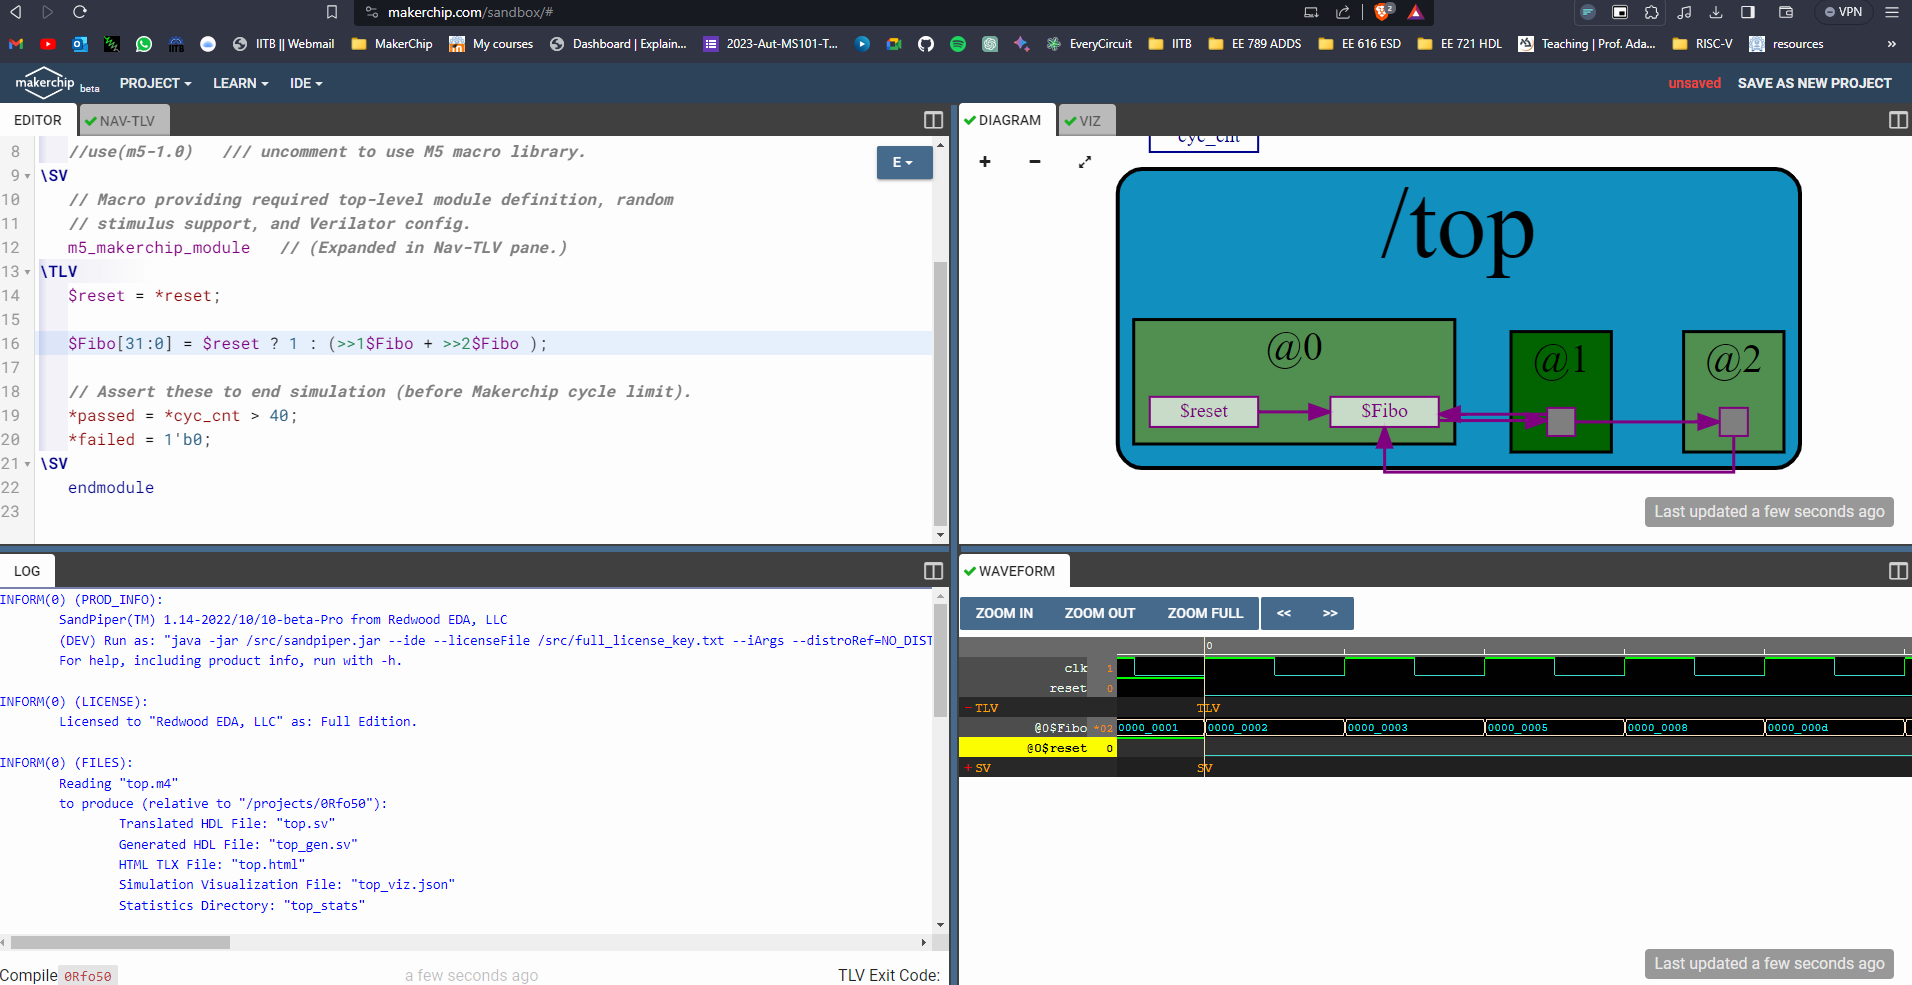The width and height of the screenshot is (1912, 985).
Task: Open the RISC-V bookmark folder
Action: click(1702, 44)
